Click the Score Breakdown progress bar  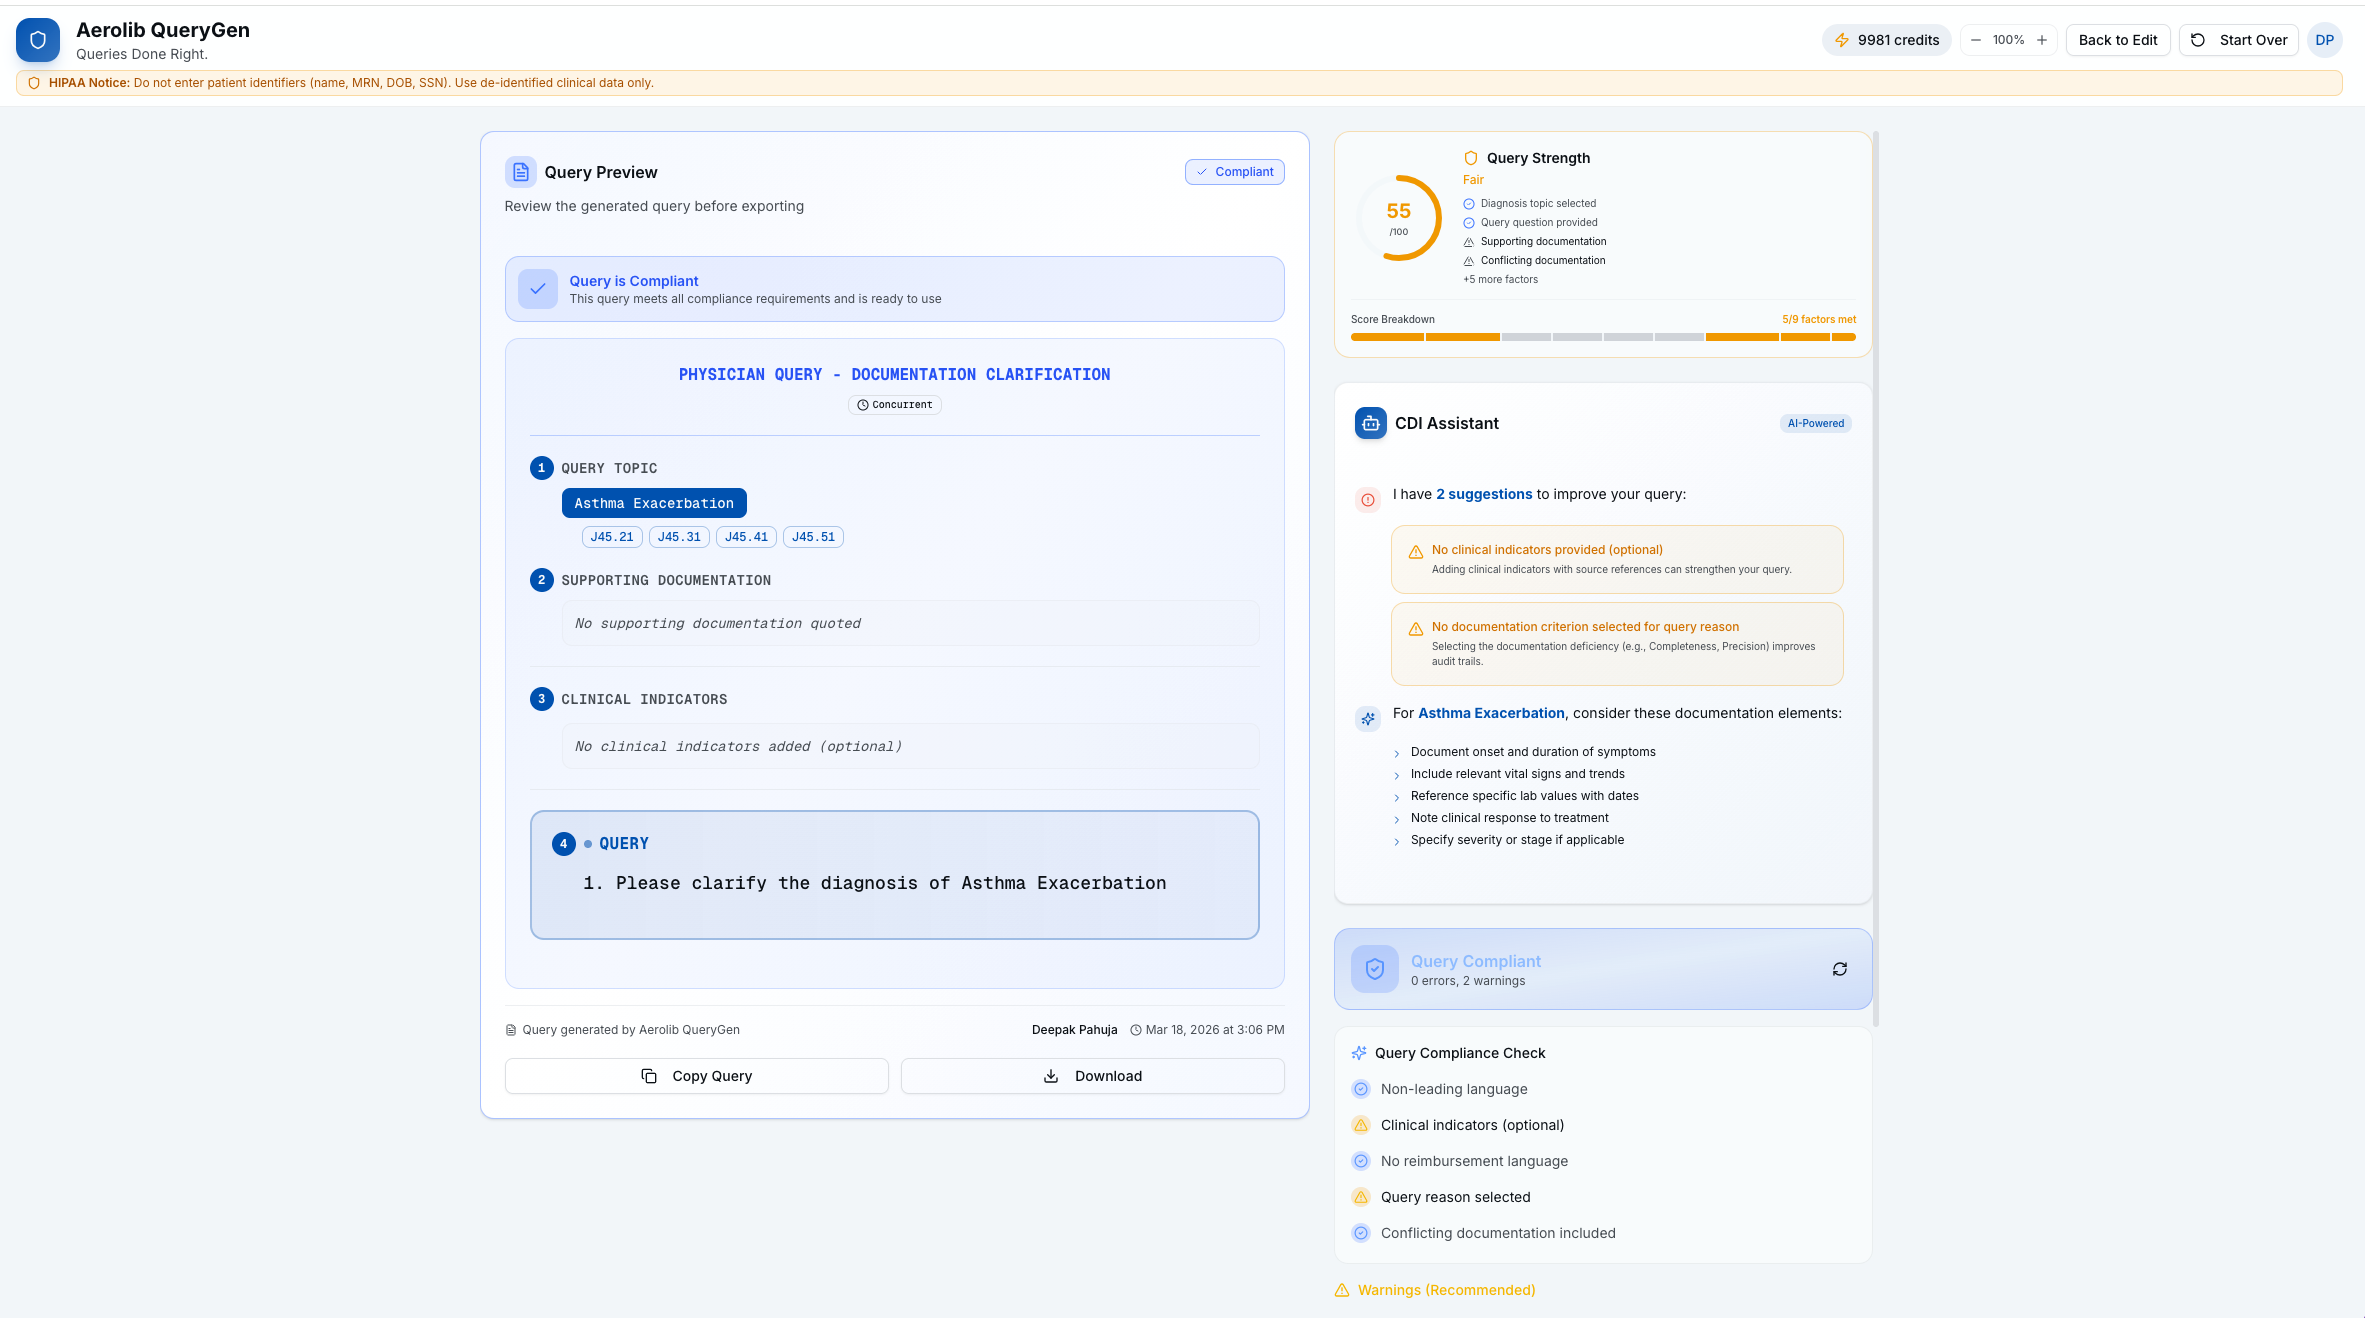(1602, 337)
